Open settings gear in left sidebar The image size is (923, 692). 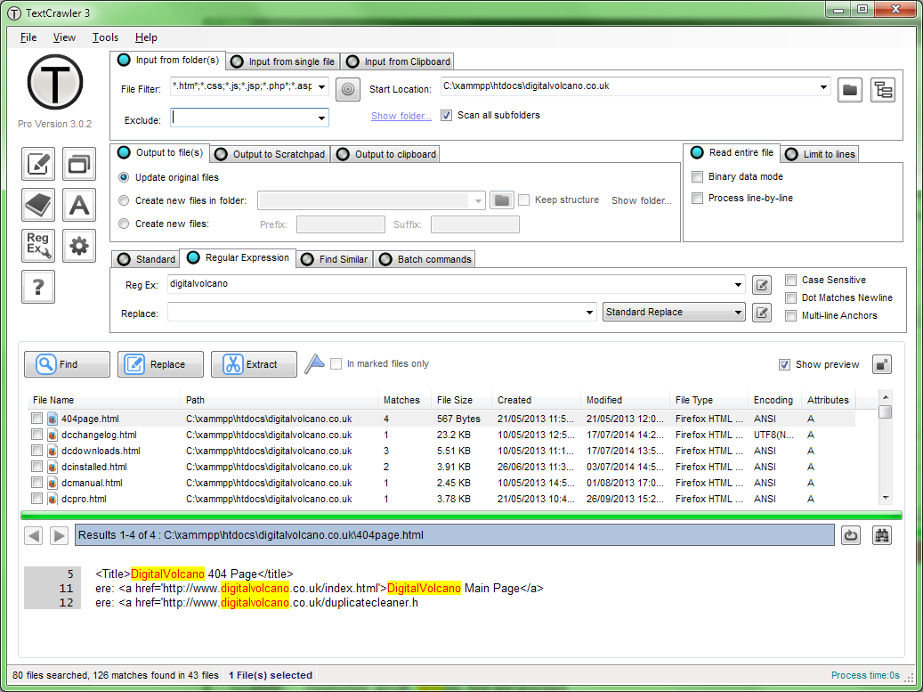click(79, 246)
